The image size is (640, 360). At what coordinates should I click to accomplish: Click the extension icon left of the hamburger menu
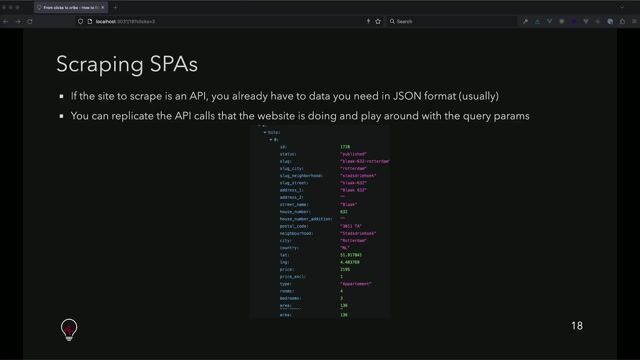click(622, 21)
